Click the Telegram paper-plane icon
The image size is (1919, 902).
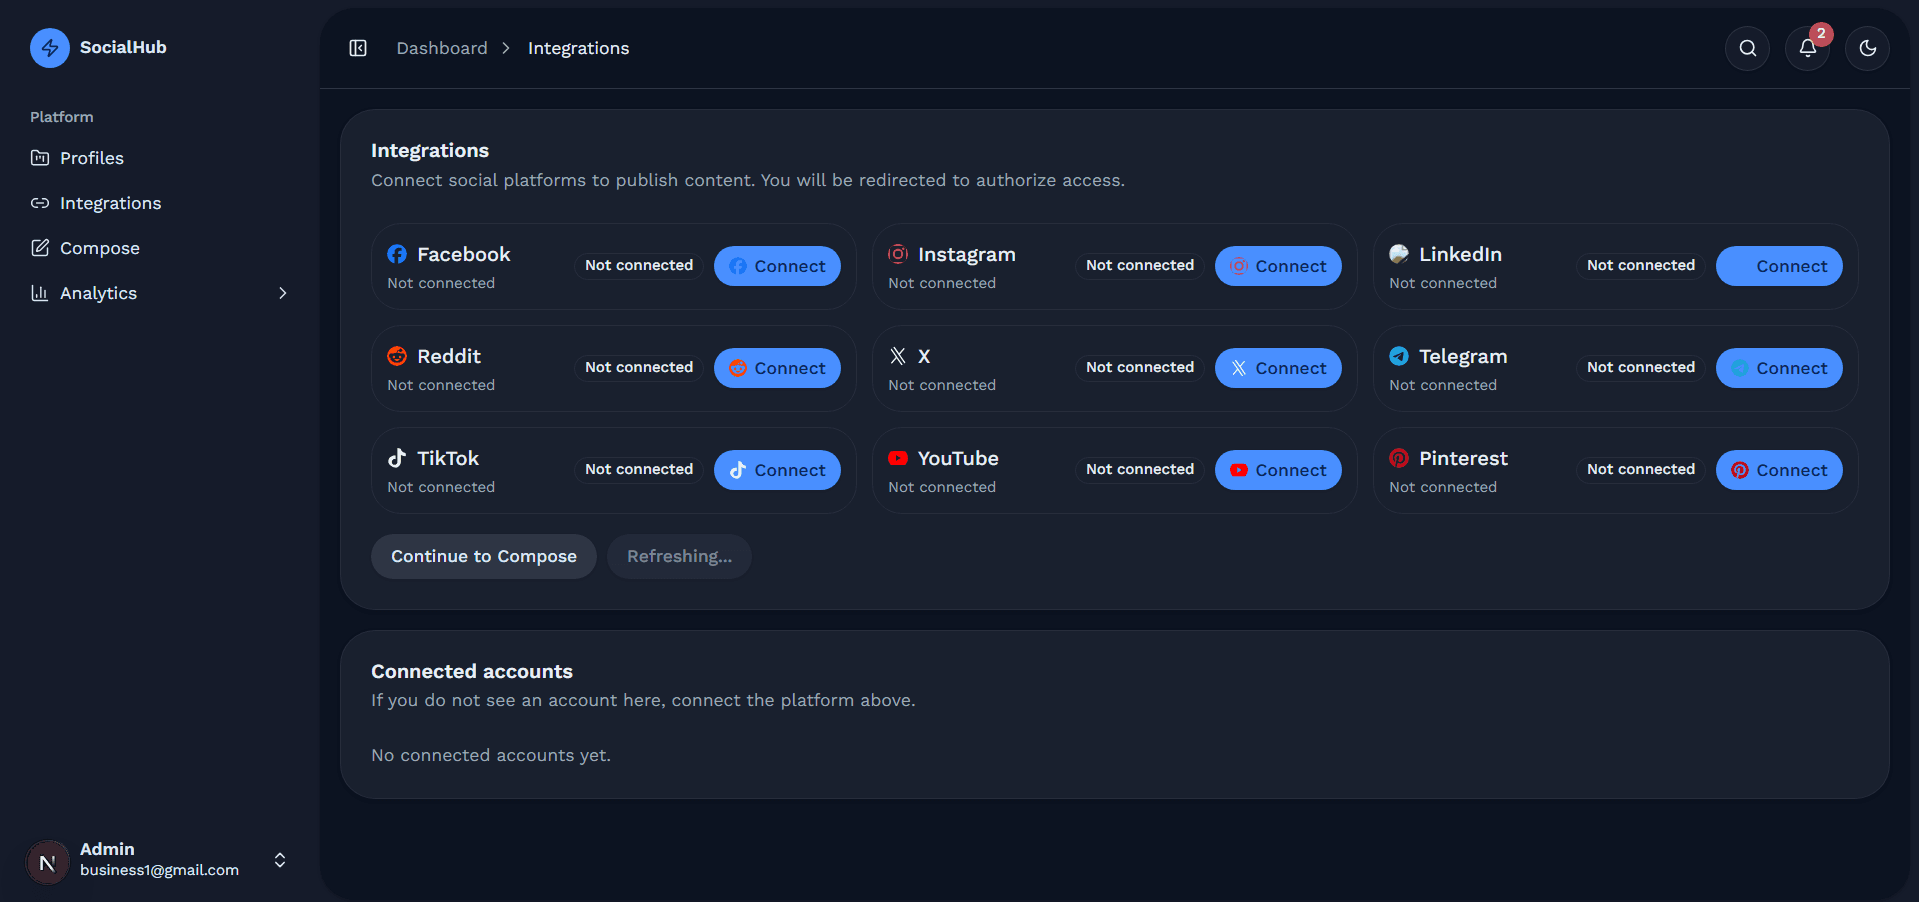click(1398, 356)
